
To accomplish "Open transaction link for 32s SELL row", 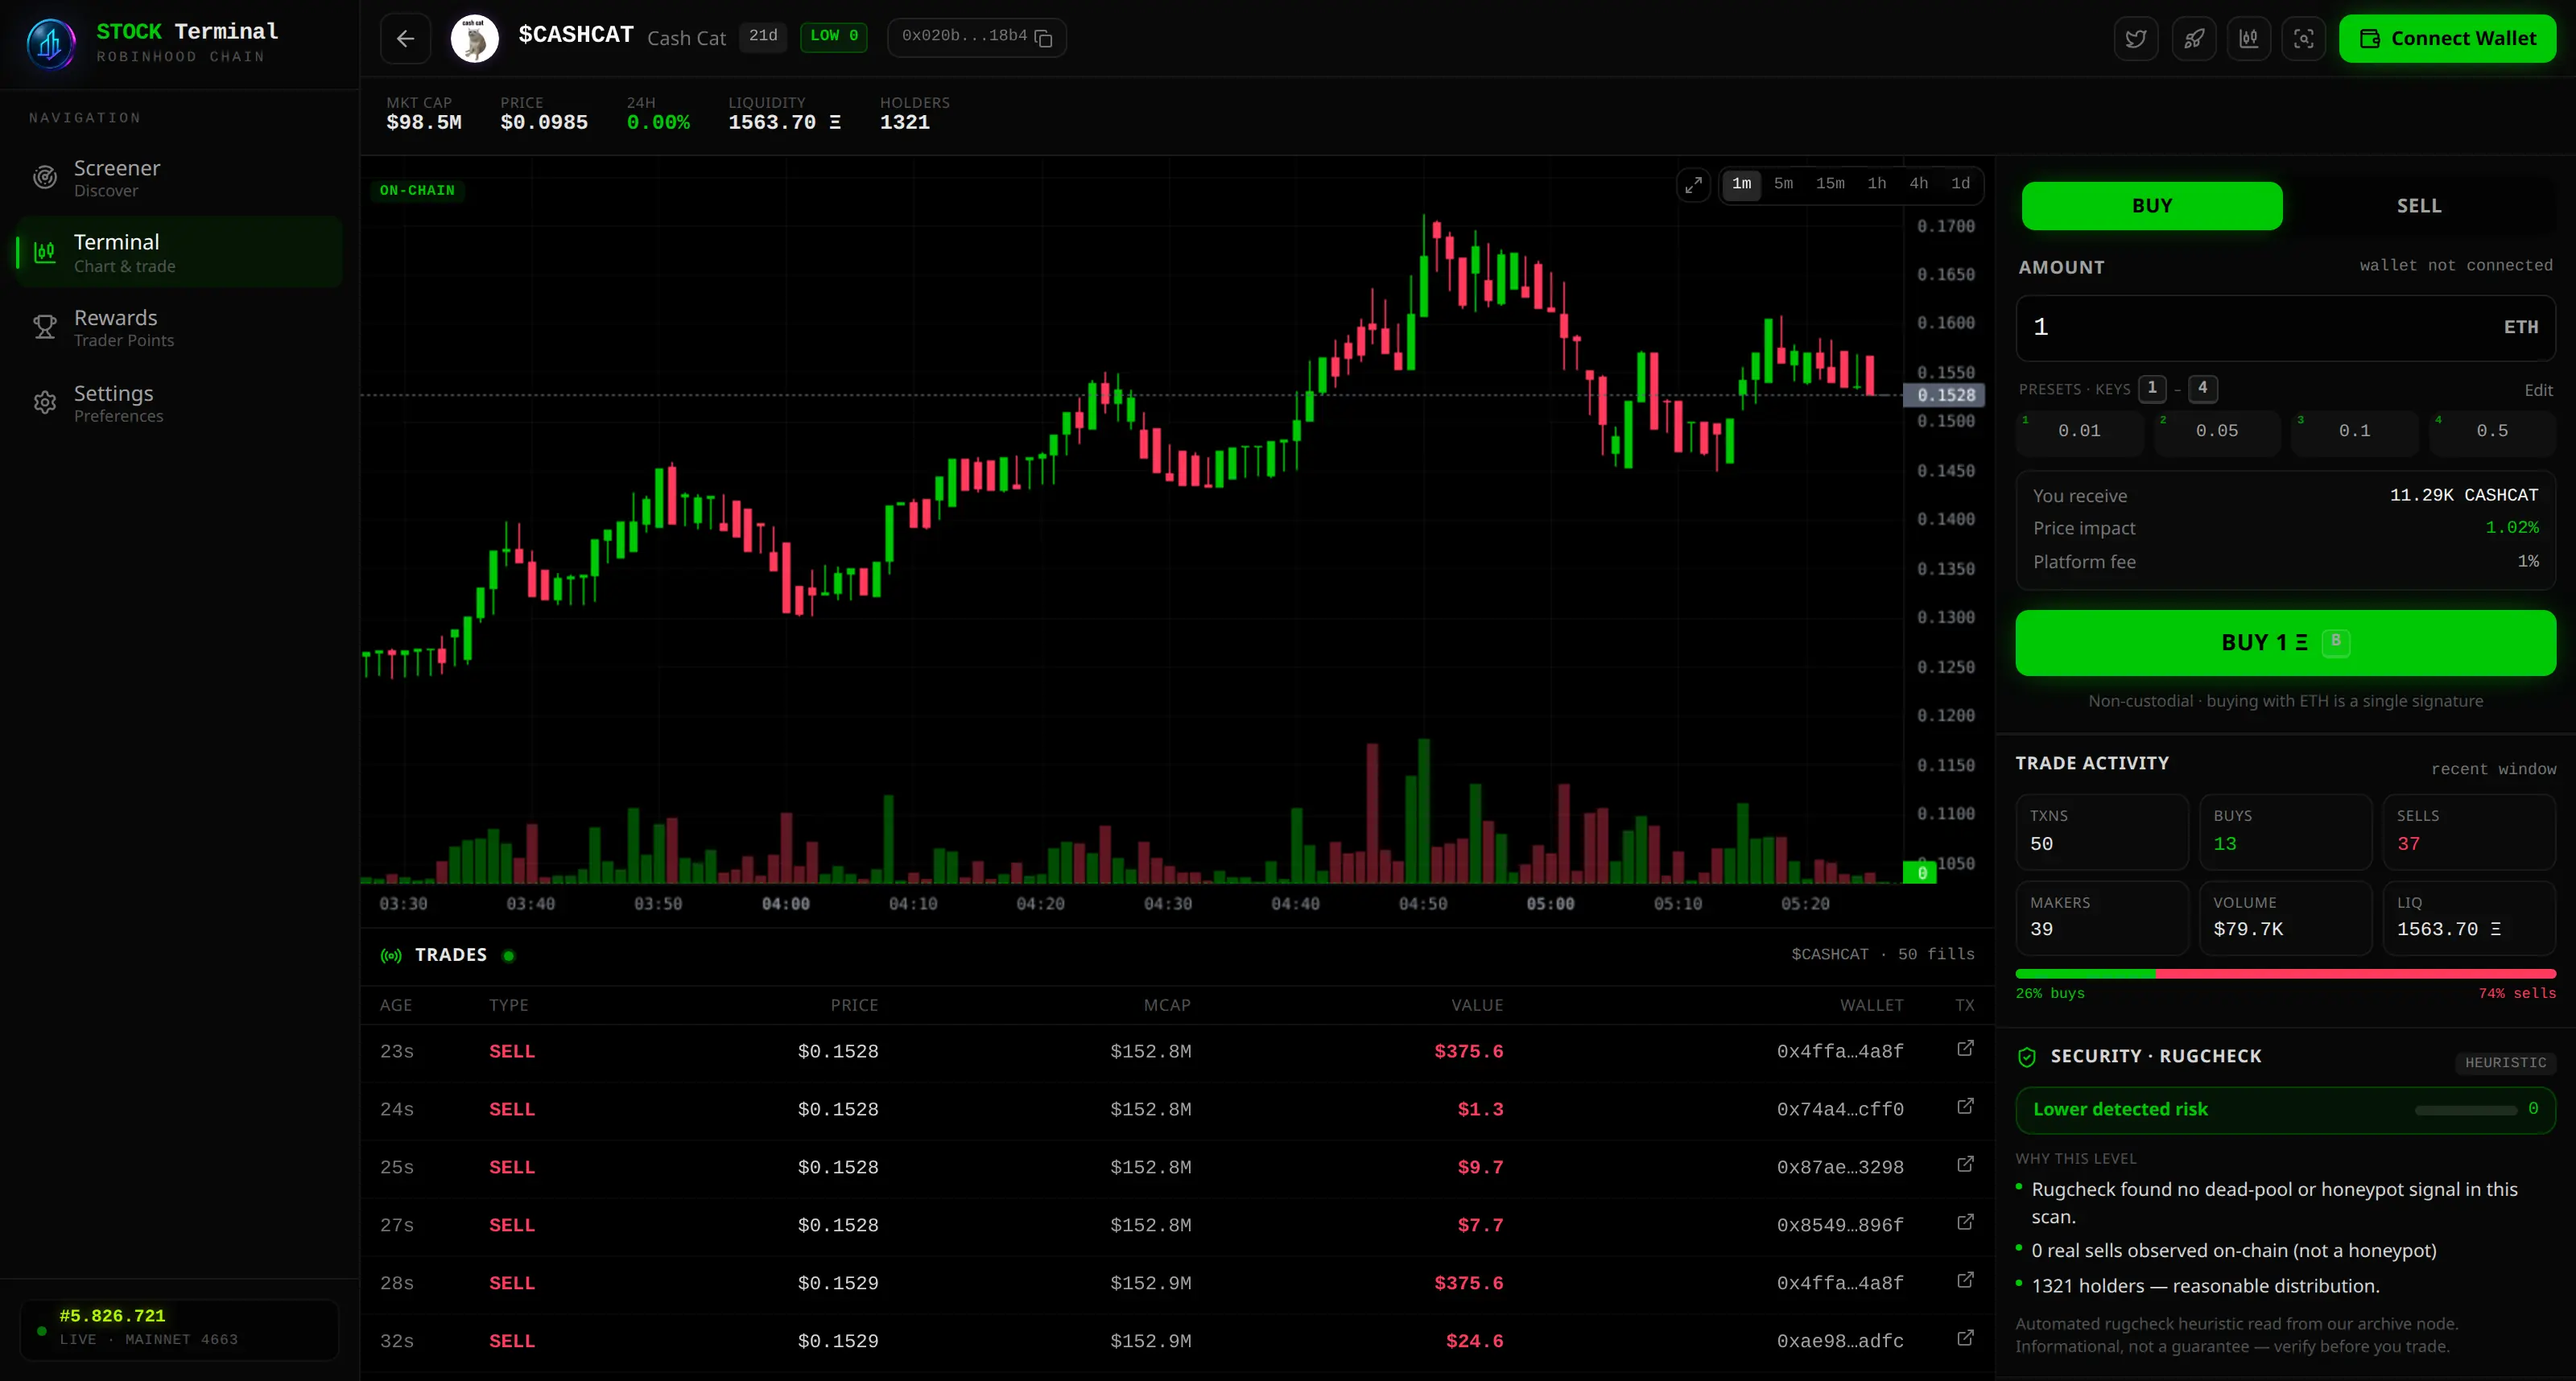I will click(x=1964, y=1339).
